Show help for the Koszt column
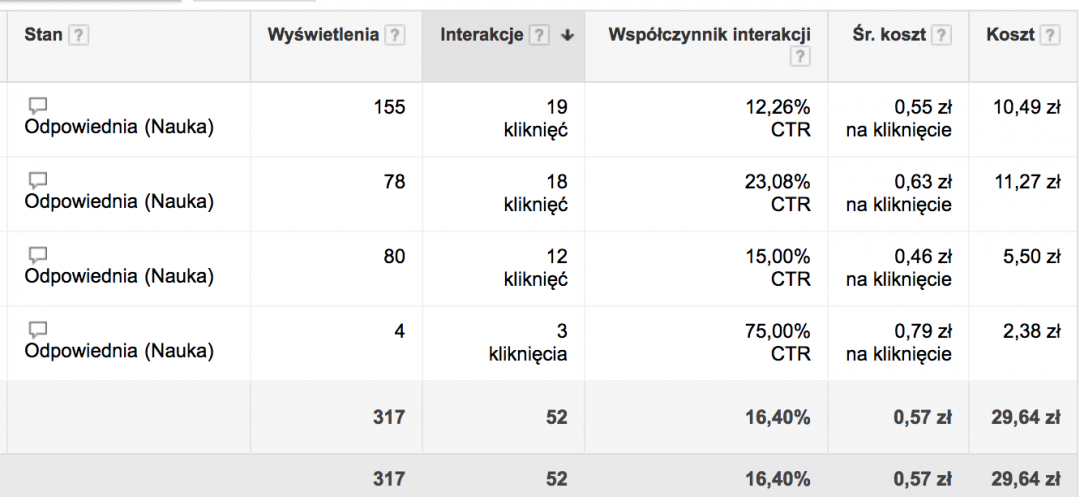This screenshot has width=1080, height=497. pyautogui.click(x=1049, y=35)
